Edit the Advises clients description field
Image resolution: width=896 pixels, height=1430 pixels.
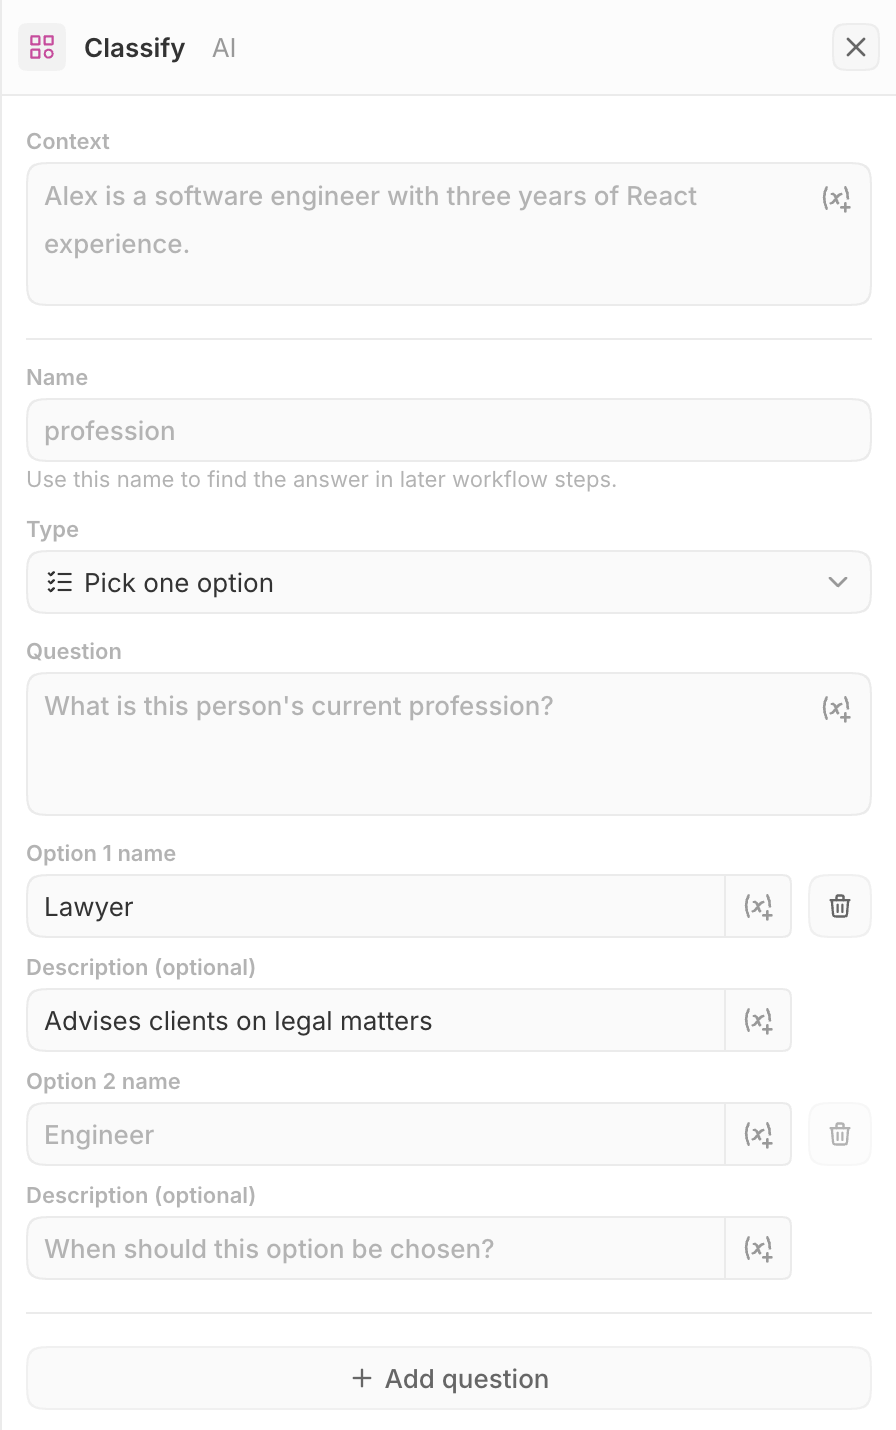(x=376, y=1021)
